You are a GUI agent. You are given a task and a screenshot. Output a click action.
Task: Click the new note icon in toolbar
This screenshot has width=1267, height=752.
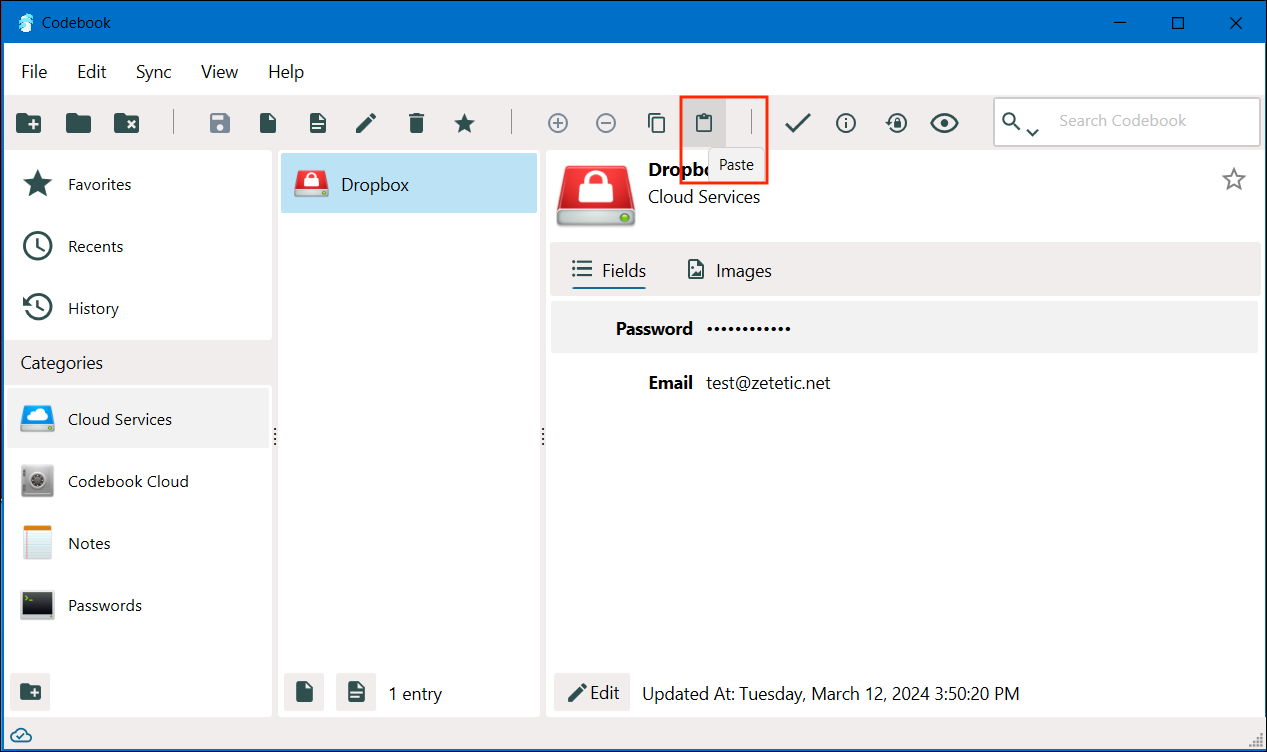pyautogui.click(x=317, y=123)
